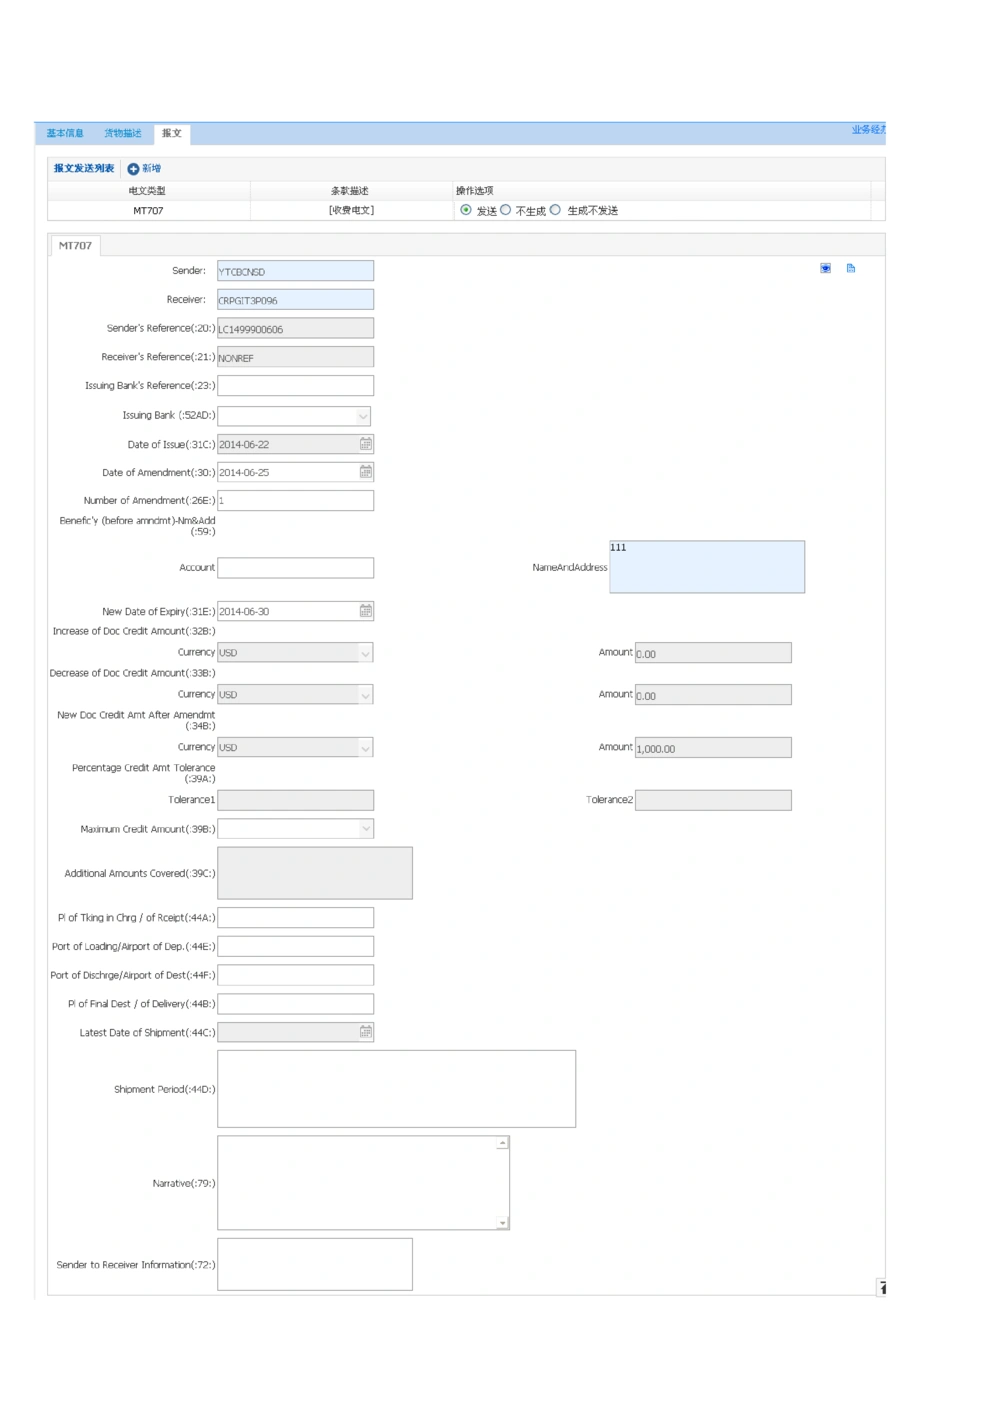
Task: Click the 新增 plus icon
Action: coord(133,169)
